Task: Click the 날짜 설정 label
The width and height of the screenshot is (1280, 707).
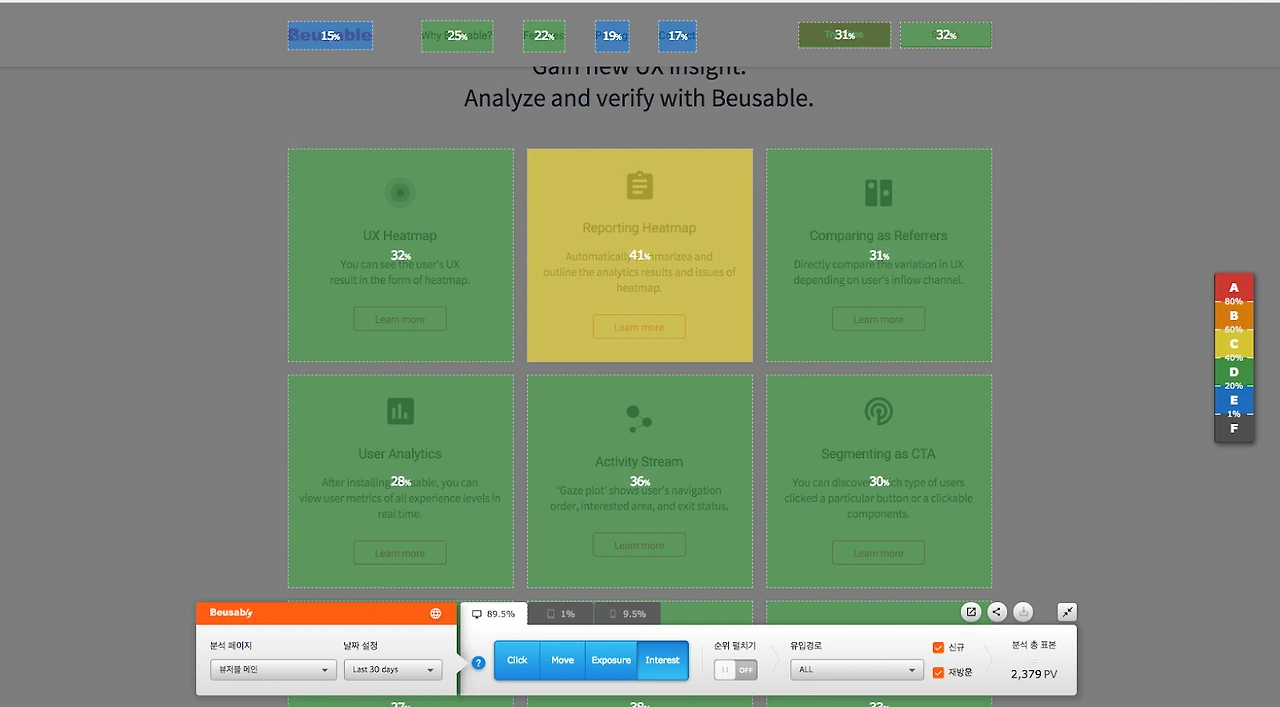Action: [361, 646]
